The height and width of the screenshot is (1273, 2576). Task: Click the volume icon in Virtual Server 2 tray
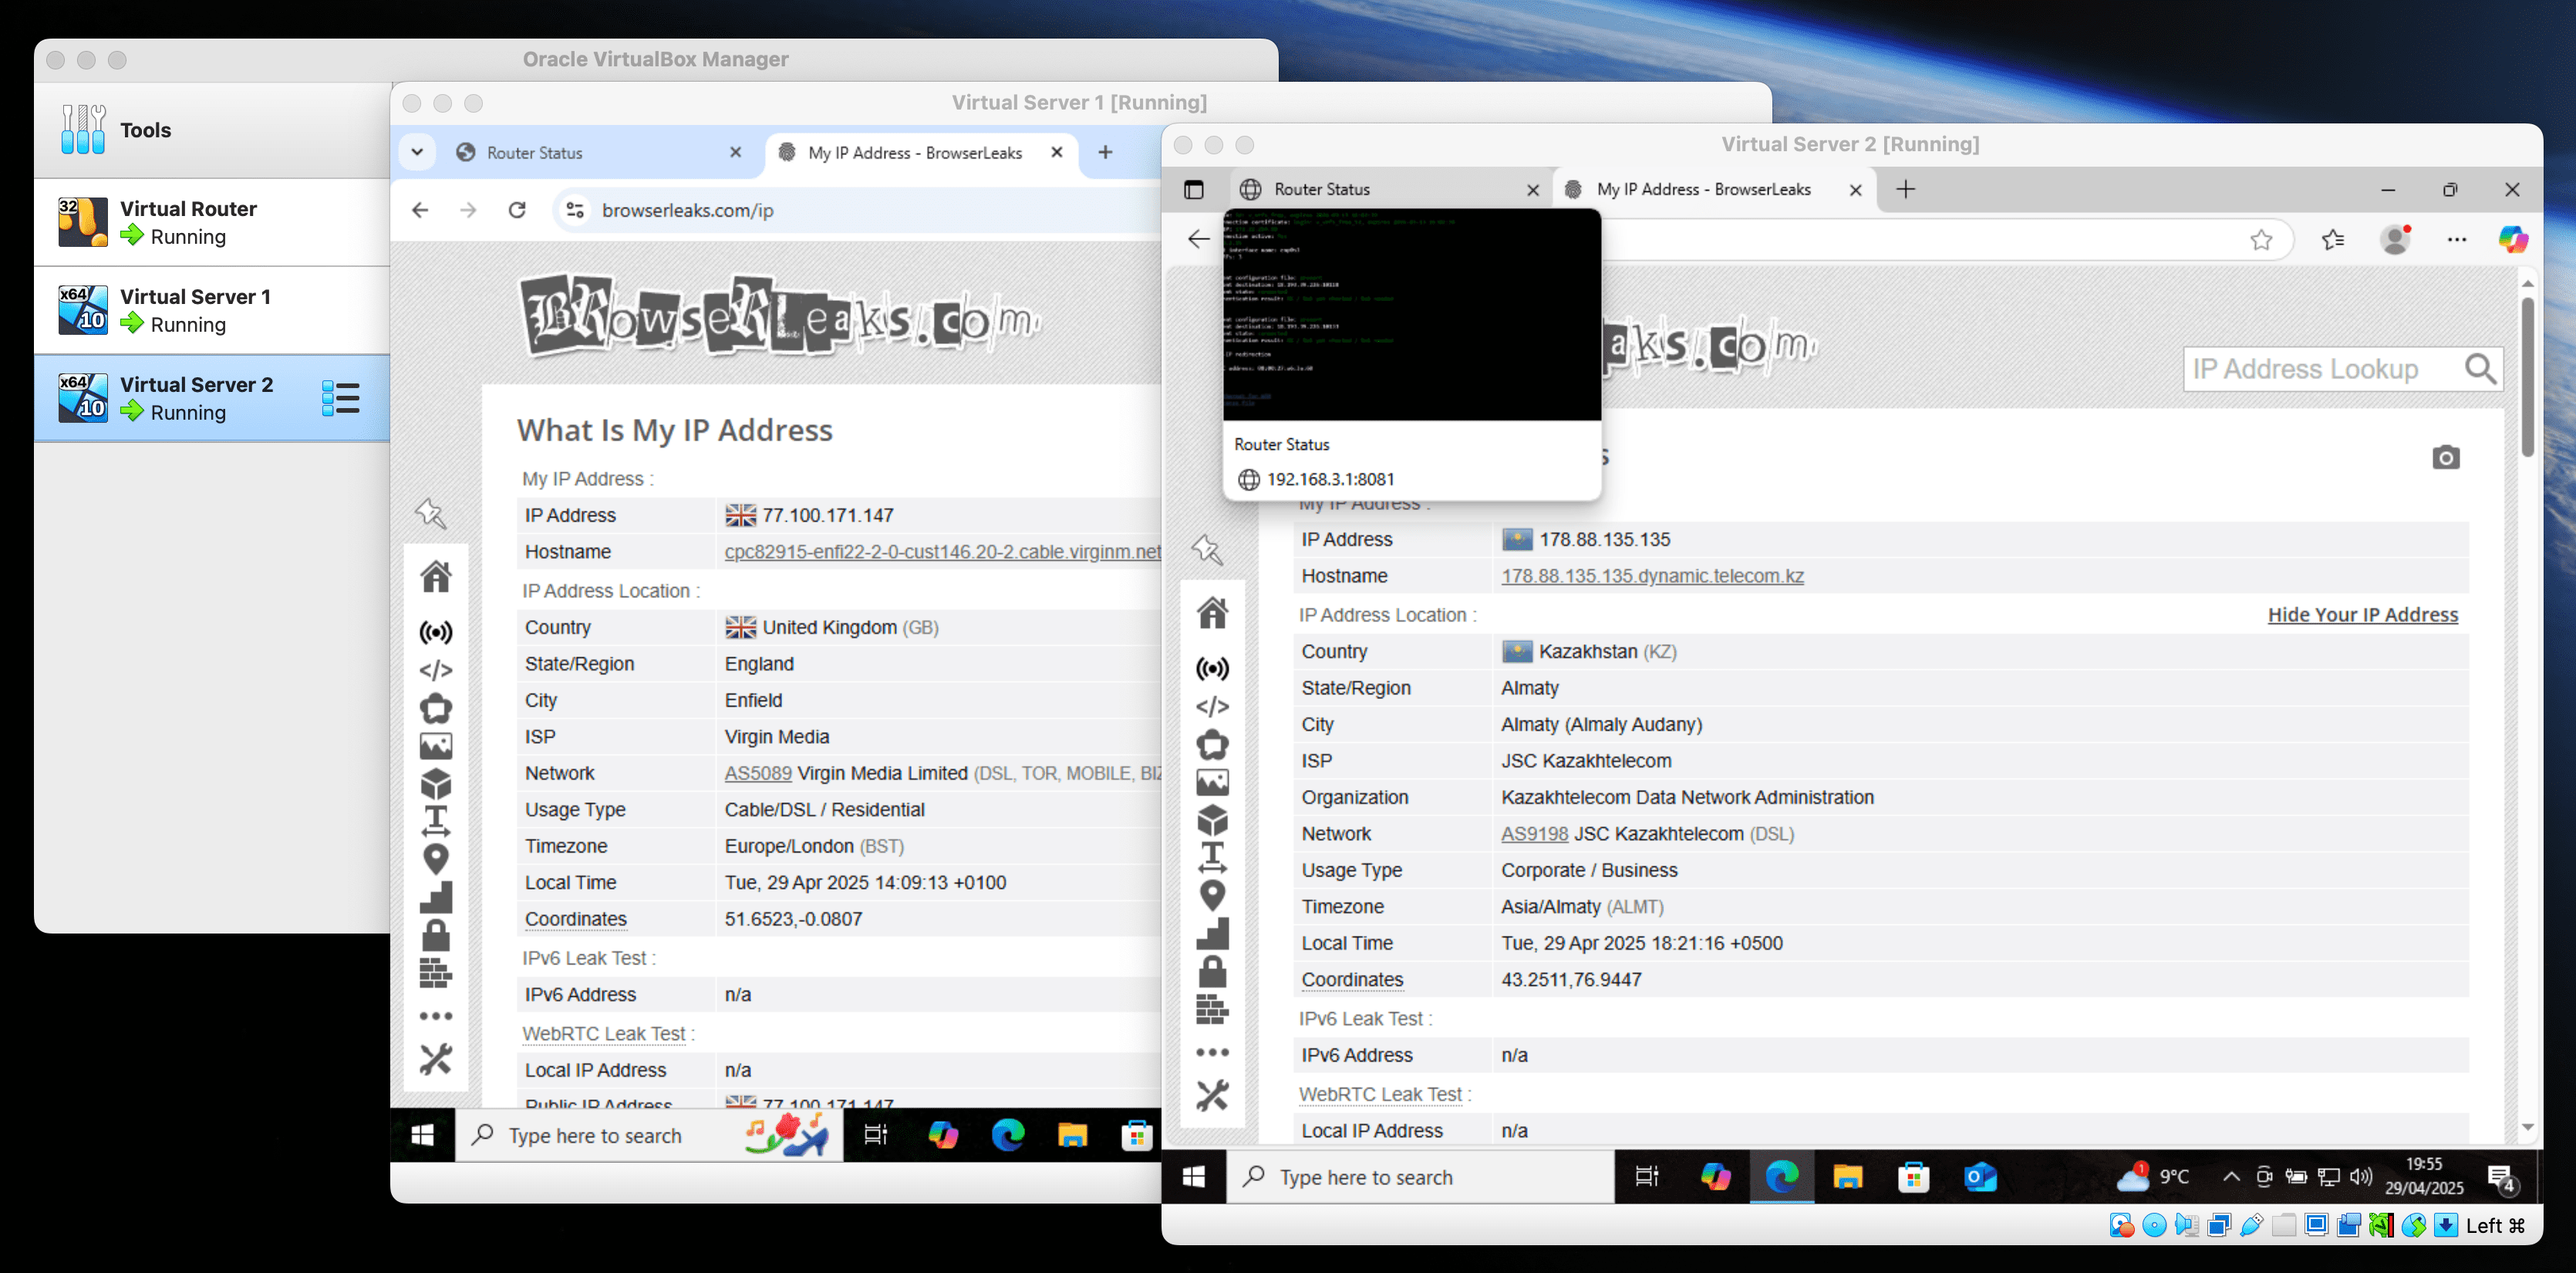[x=2360, y=1177]
